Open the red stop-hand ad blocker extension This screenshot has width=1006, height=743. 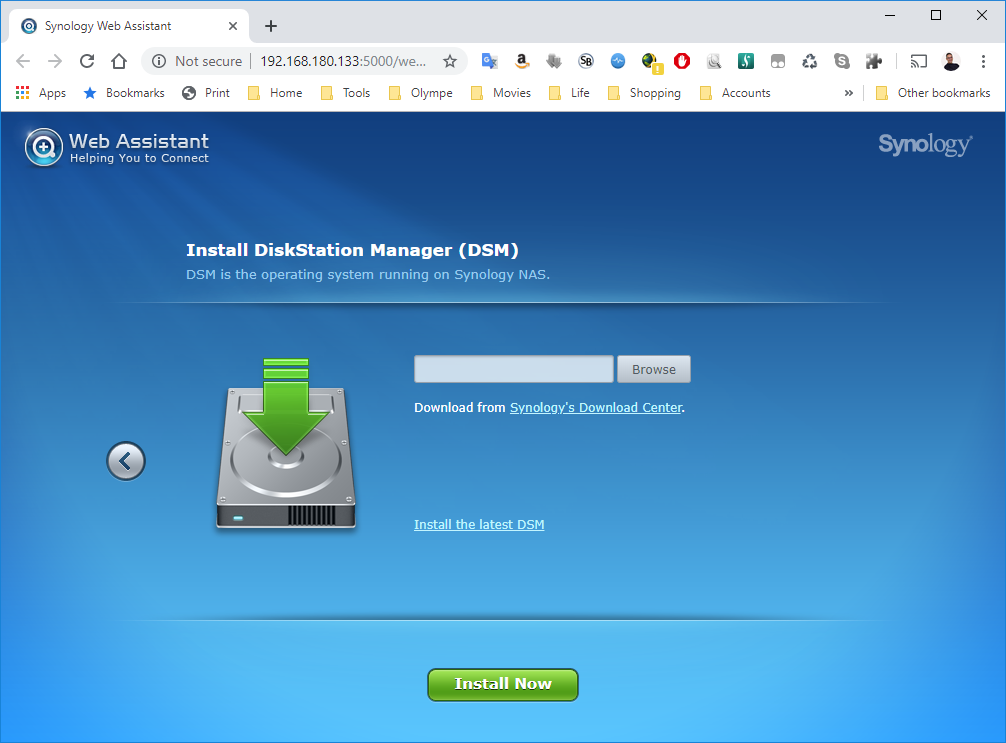(x=682, y=61)
